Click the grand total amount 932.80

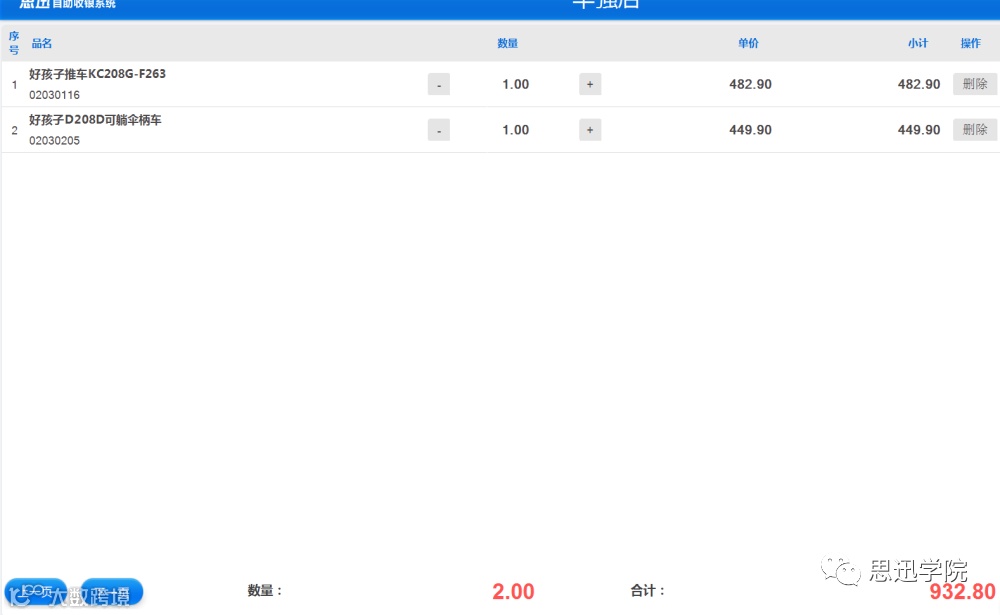[962, 591]
